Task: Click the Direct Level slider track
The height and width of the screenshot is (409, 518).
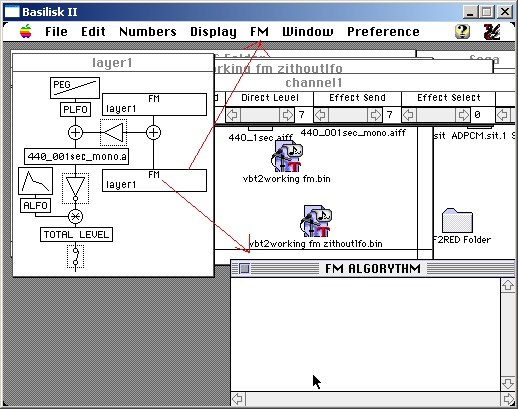Action: tap(260, 115)
